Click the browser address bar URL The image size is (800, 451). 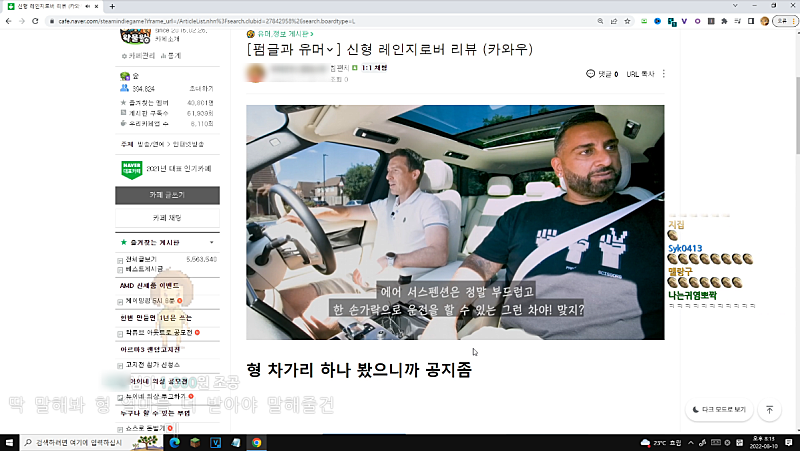pos(300,21)
